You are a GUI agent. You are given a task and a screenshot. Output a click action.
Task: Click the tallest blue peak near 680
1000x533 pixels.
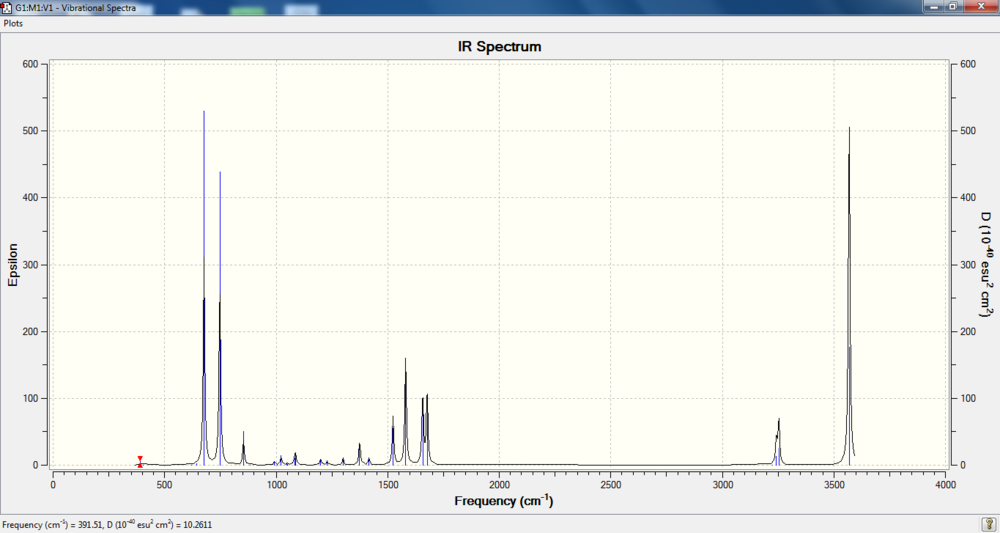pyautogui.click(x=204, y=287)
